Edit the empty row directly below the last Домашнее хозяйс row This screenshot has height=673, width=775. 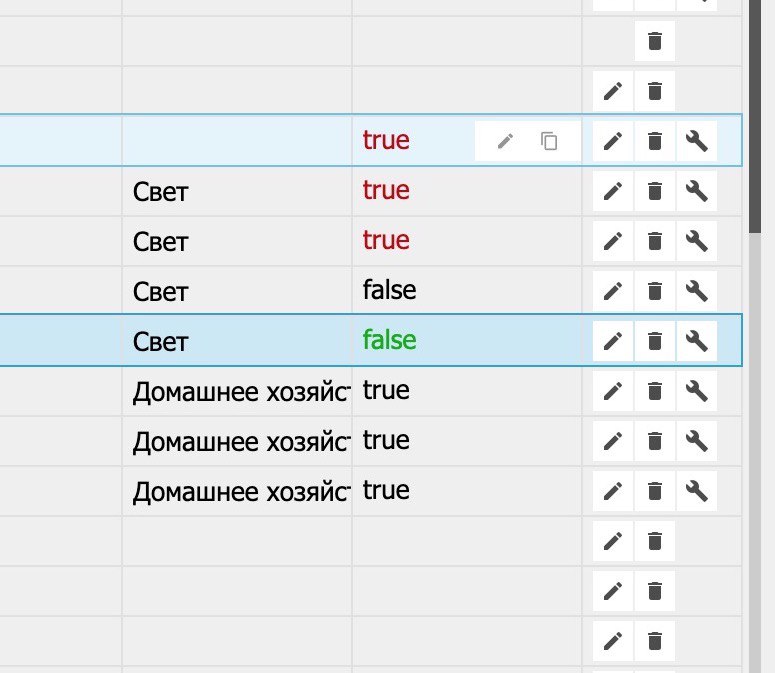613,541
